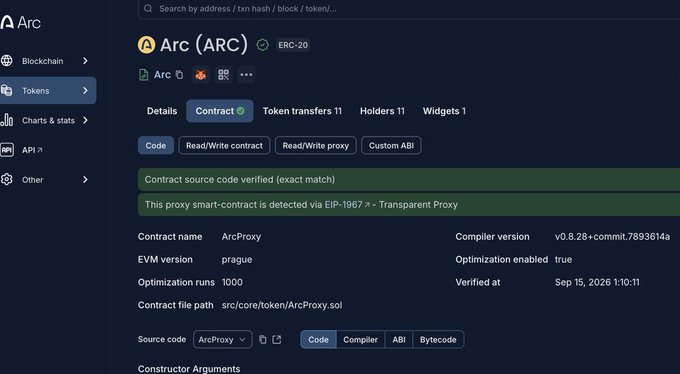Click the Constructor Arguments heading
Viewport: 680px width, 374px height.
pyautogui.click(x=189, y=369)
